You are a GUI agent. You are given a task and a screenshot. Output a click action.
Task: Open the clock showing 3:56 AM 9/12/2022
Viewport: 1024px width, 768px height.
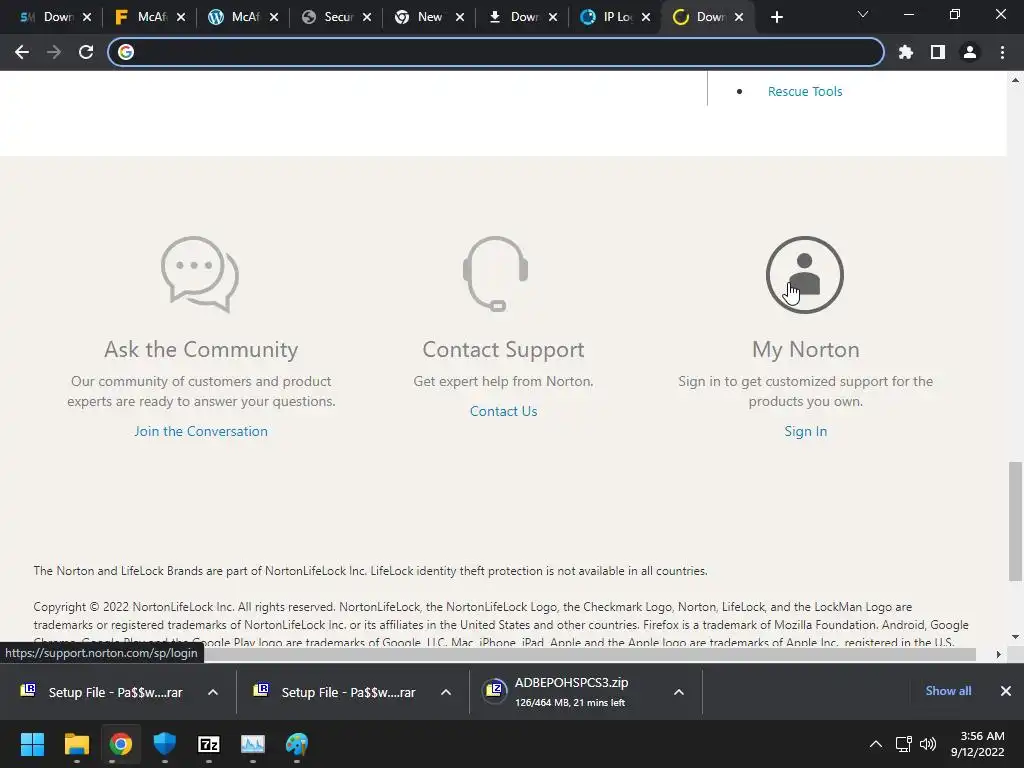click(978, 744)
